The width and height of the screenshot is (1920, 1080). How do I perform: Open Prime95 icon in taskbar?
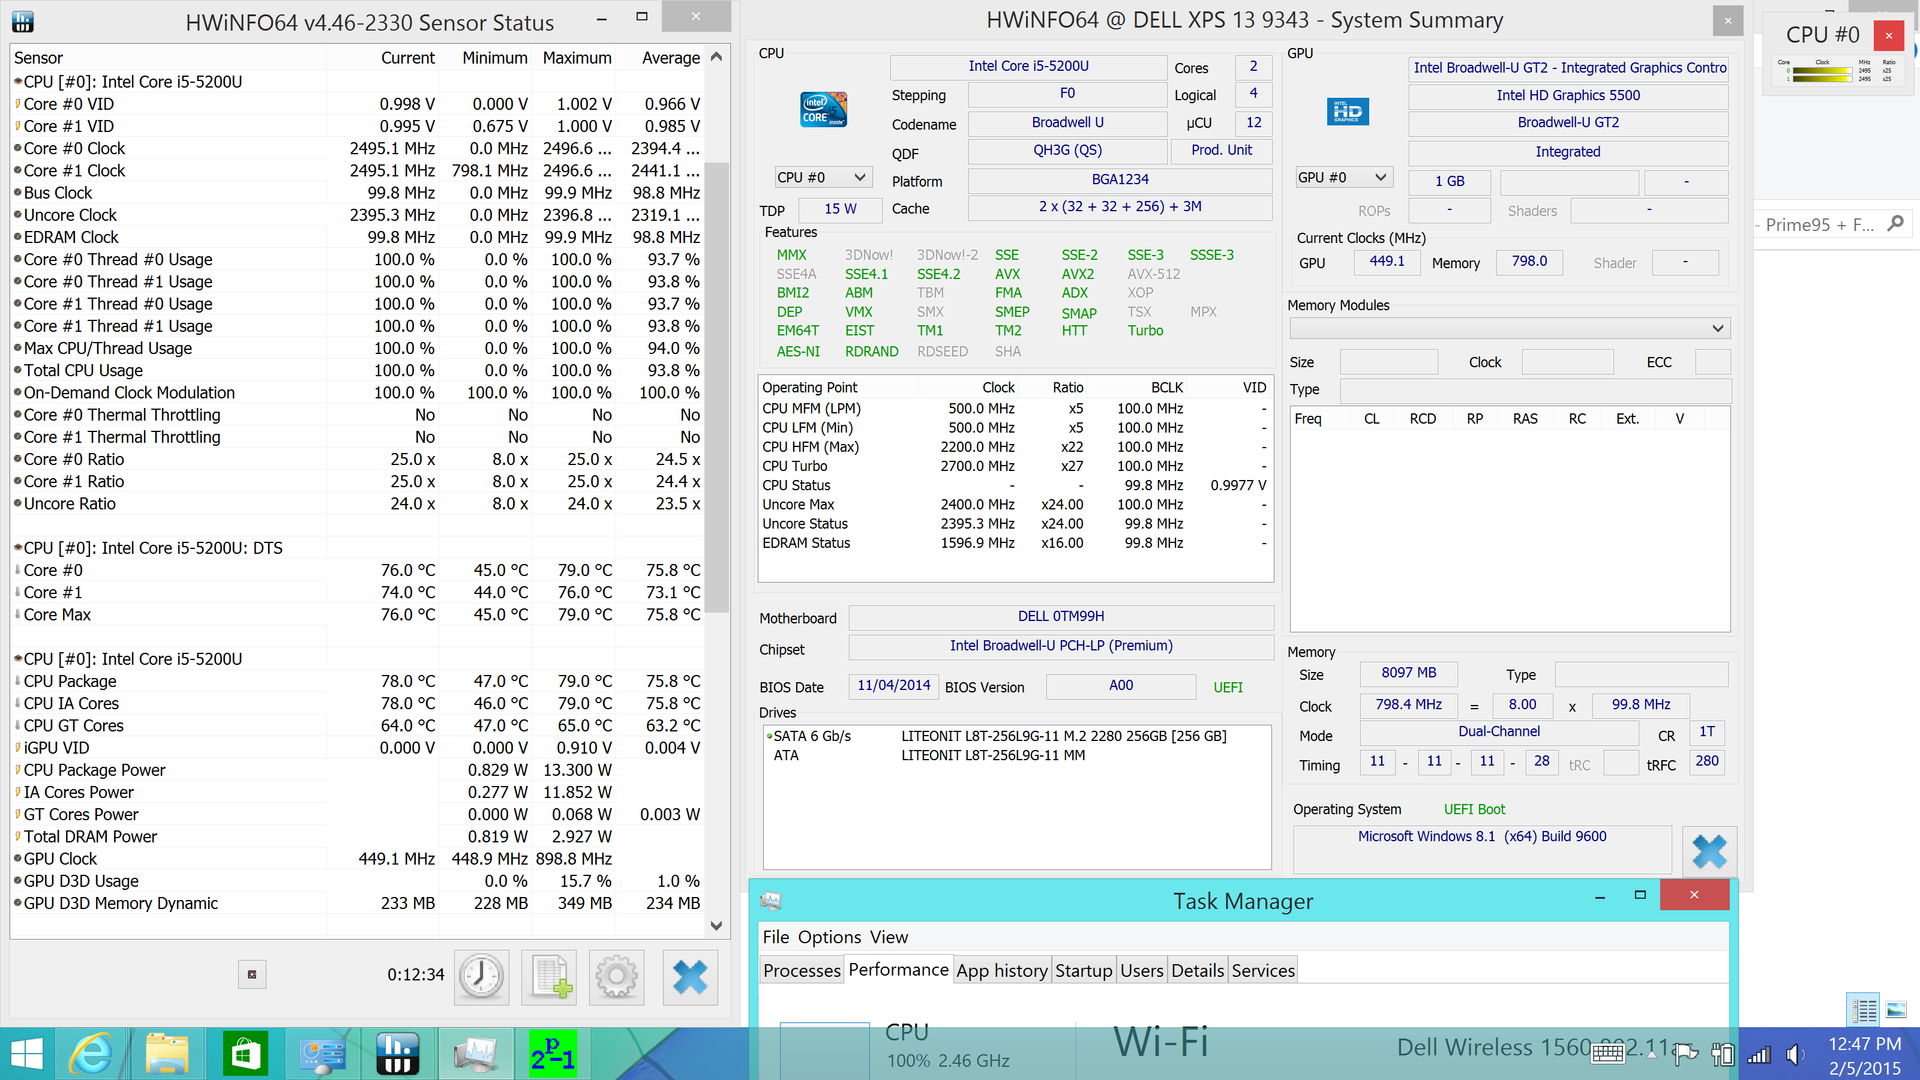point(553,1054)
